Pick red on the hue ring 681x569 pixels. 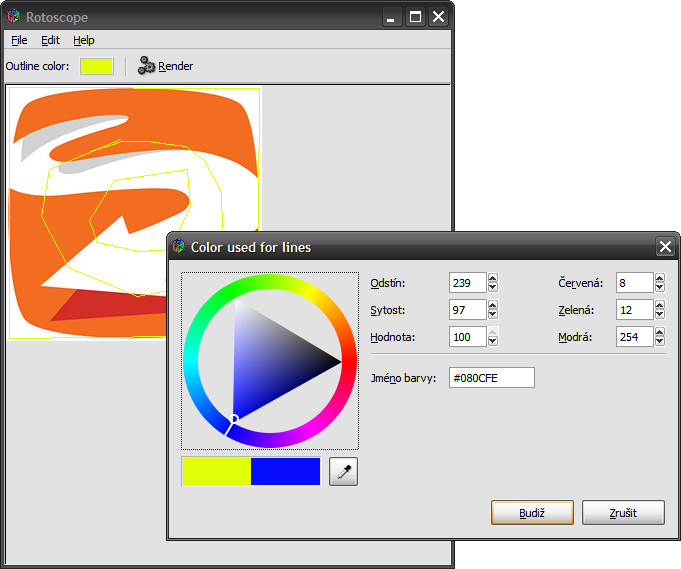(x=349, y=361)
